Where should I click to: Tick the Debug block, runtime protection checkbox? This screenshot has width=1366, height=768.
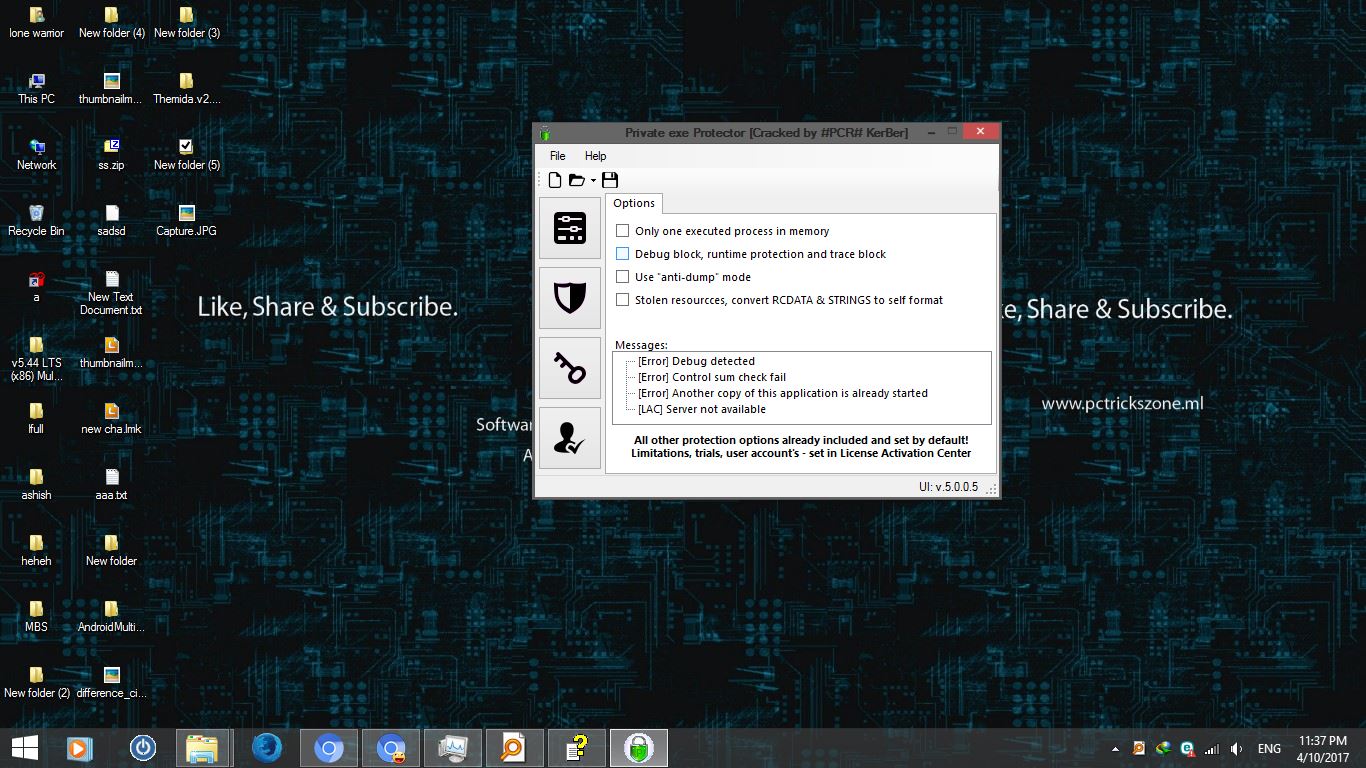(622, 254)
